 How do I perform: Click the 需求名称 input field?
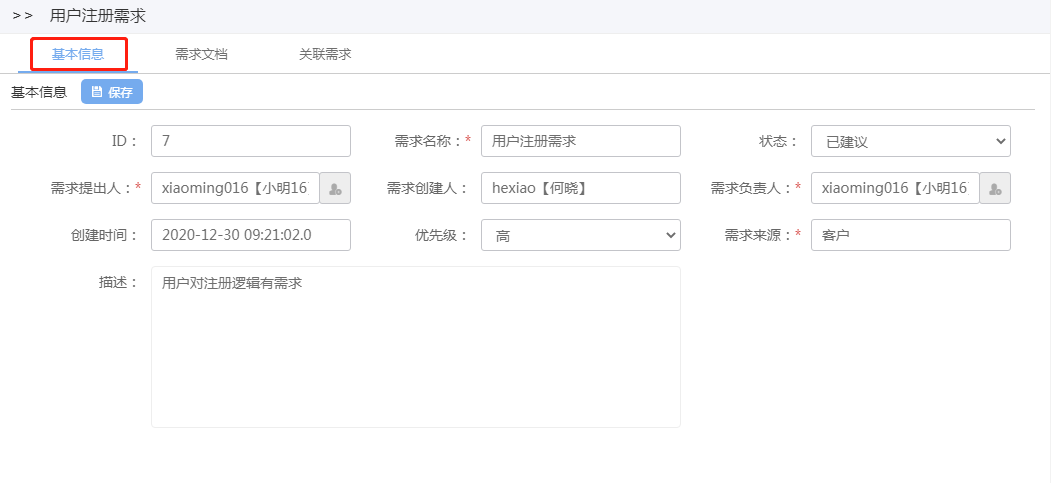[580, 141]
